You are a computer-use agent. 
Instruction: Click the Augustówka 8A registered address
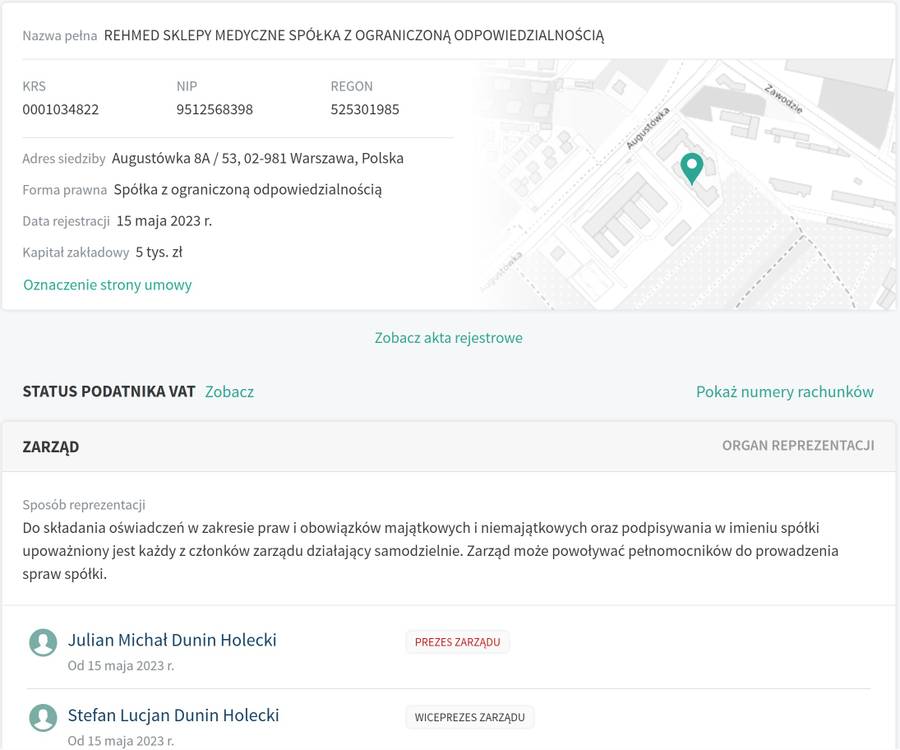[257, 158]
